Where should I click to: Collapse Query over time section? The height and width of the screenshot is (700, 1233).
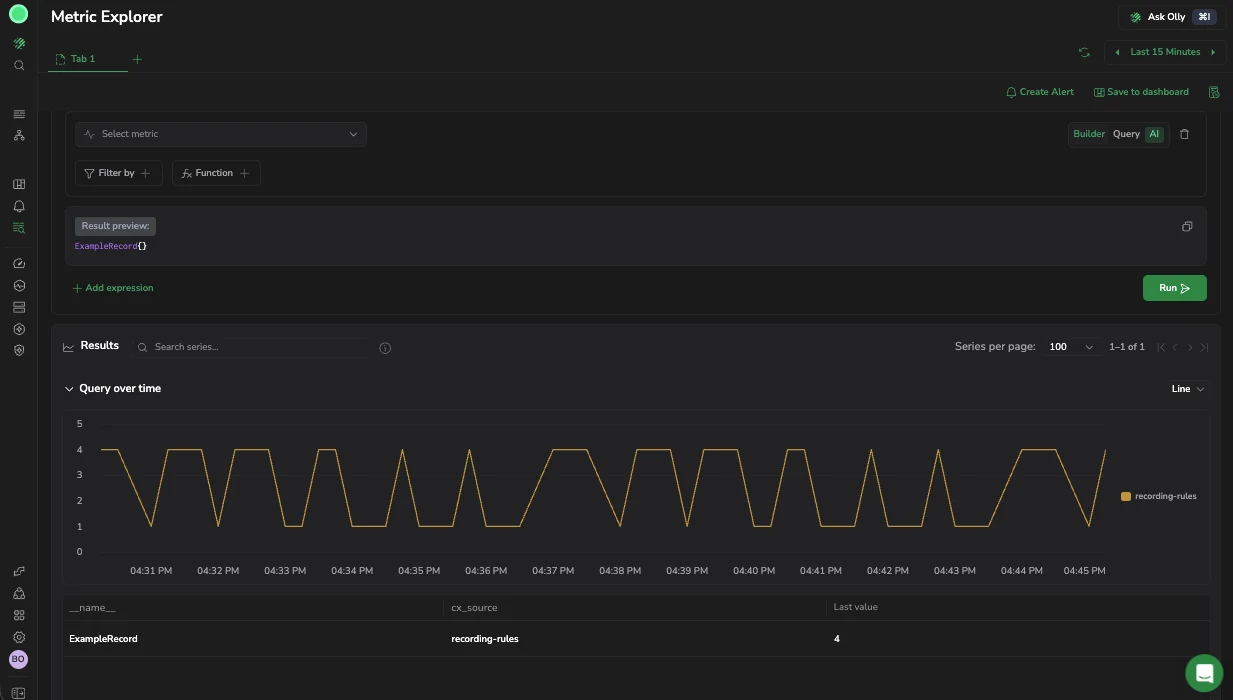coord(69,389)
